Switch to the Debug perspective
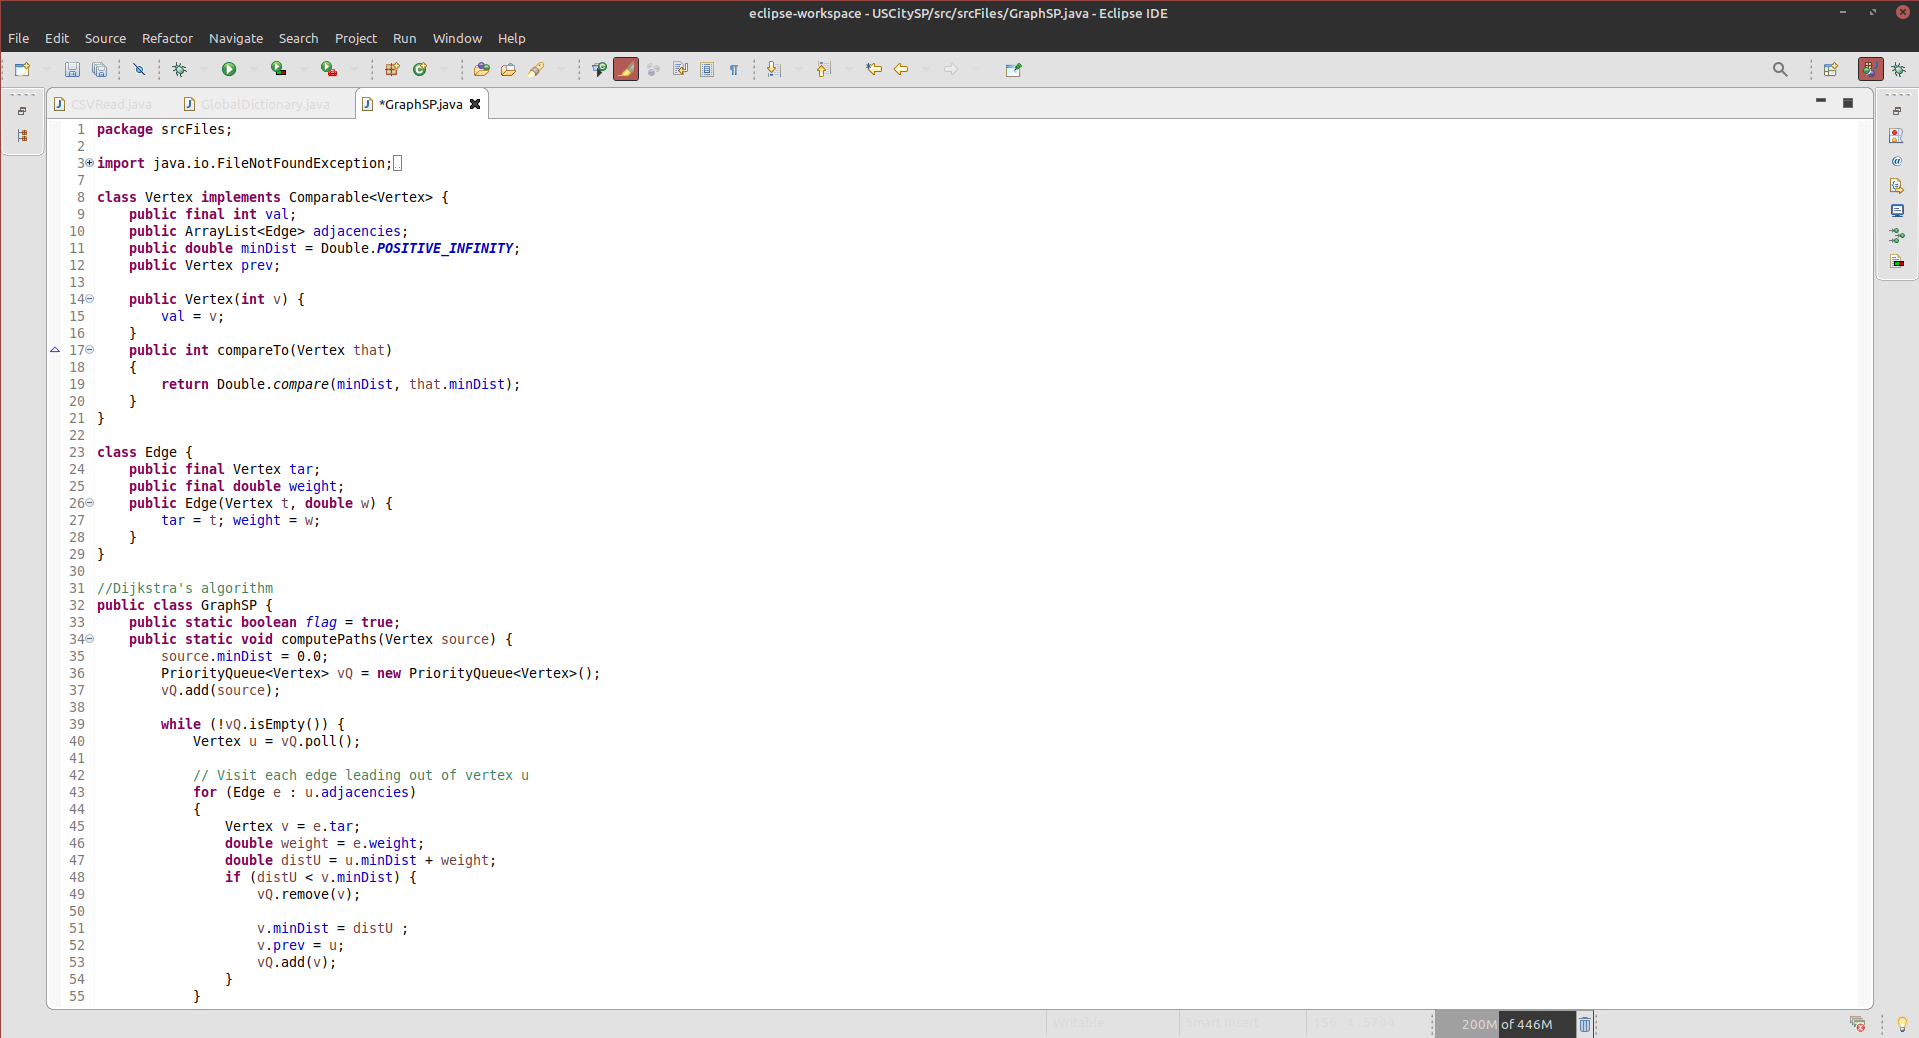This screenshot has height=1038, width=1919. click(1898, 69)
